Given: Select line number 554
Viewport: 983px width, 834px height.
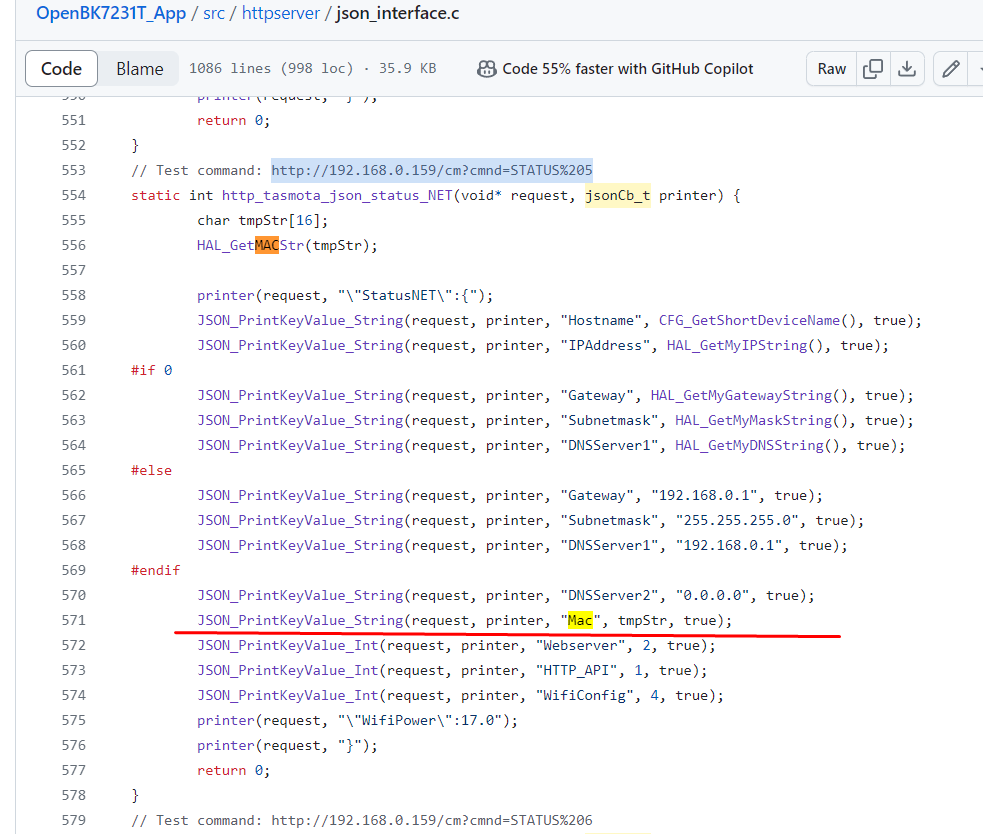Looking at the screenshot, I should pyautogui.click(x=73, y=196).
